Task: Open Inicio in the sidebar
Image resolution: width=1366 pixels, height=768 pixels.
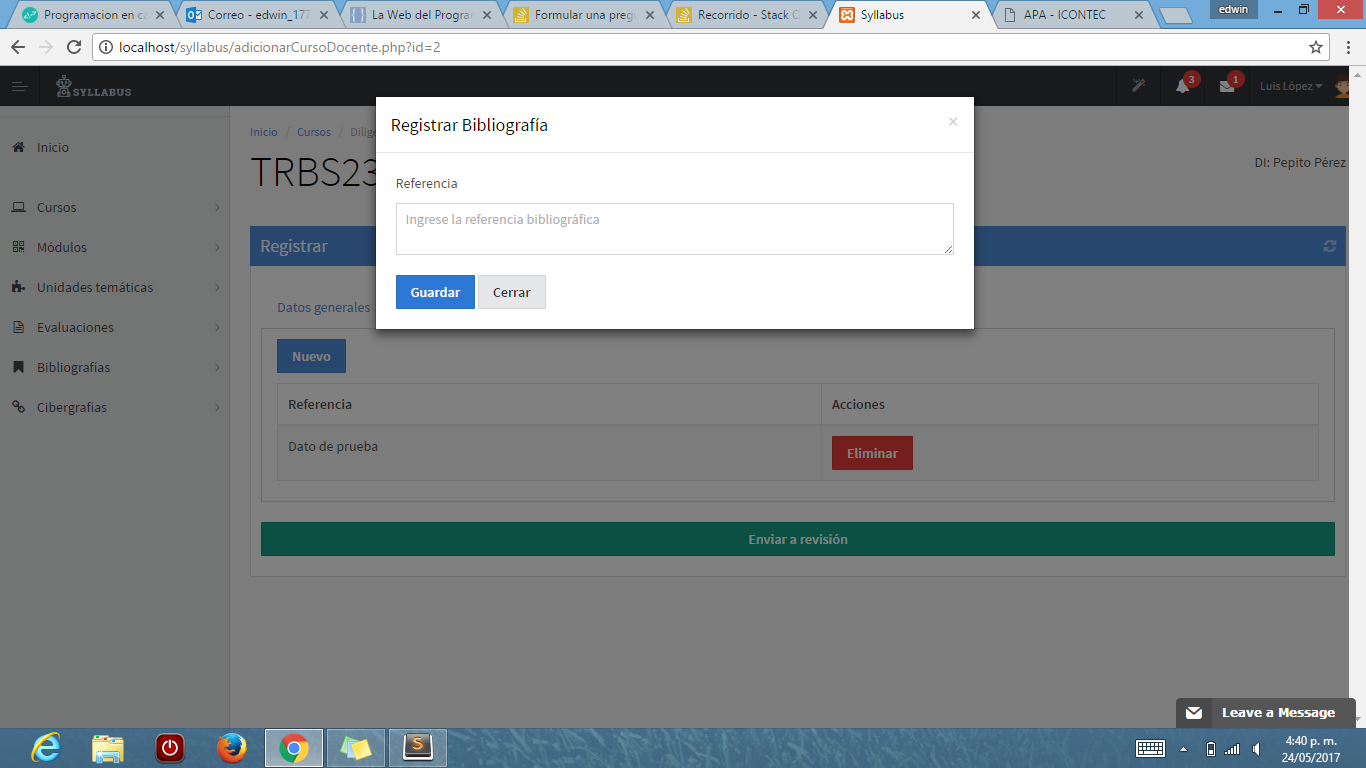Action: (x=53, y=147)
